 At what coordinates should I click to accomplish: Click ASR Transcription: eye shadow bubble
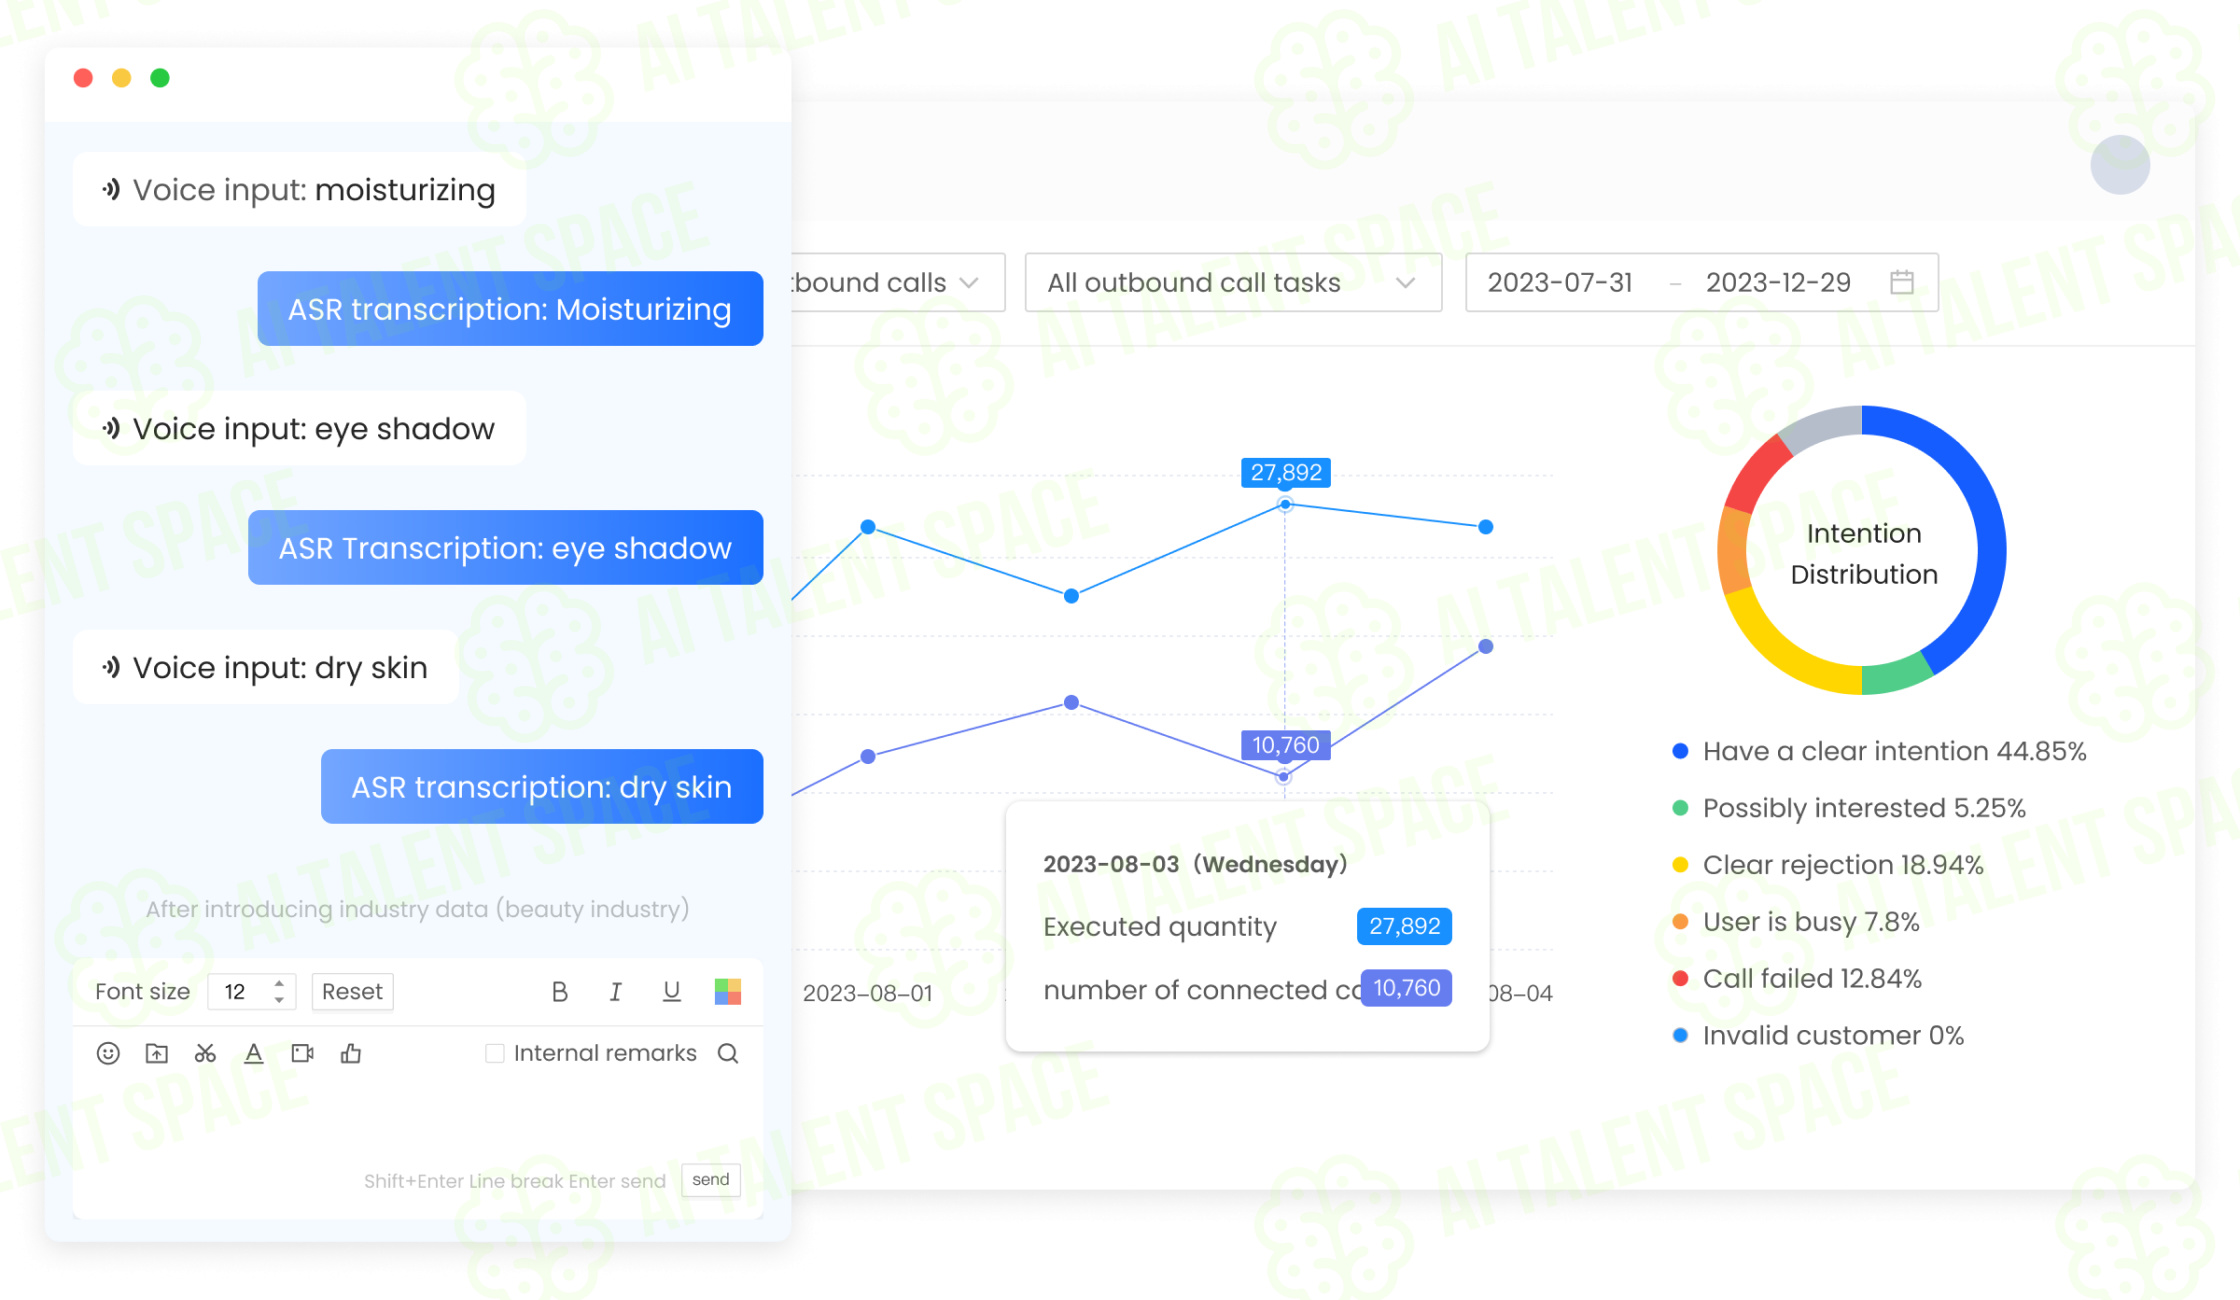(505, 548)
